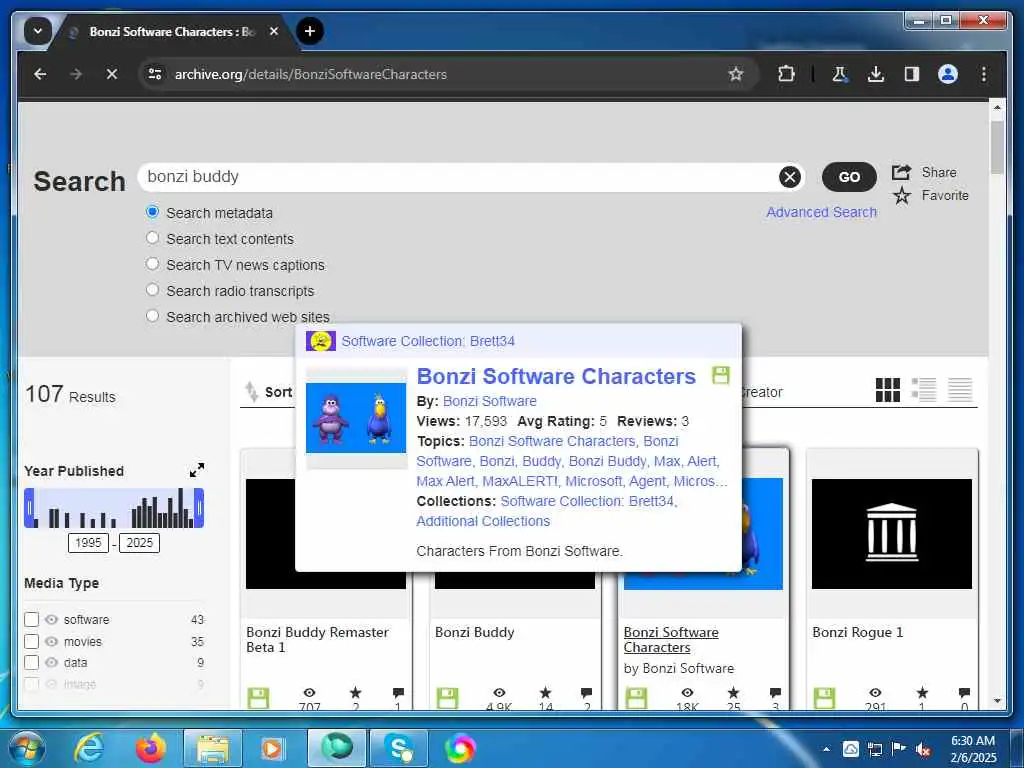
Task: Open Skype from taskbar
Action: (x=398, y=748)
